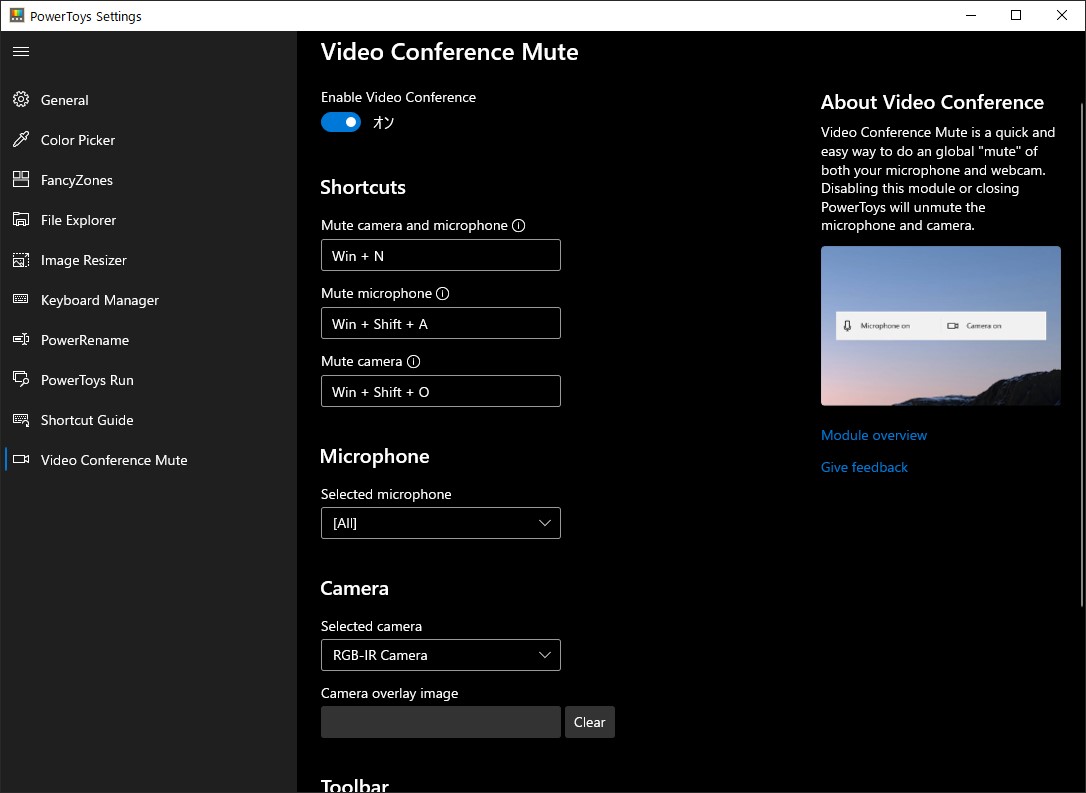This screenshot has height=793, width=1086.
Task: Open the hamburger navigation menu
Action: (21, 51)
